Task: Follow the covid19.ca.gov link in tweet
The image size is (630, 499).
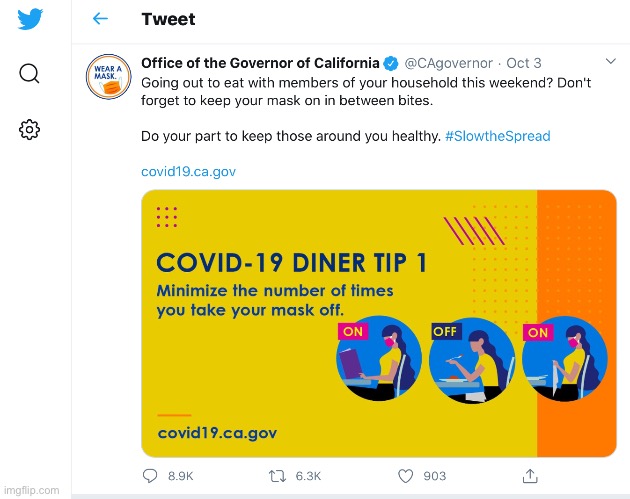Action: point(188,171)
